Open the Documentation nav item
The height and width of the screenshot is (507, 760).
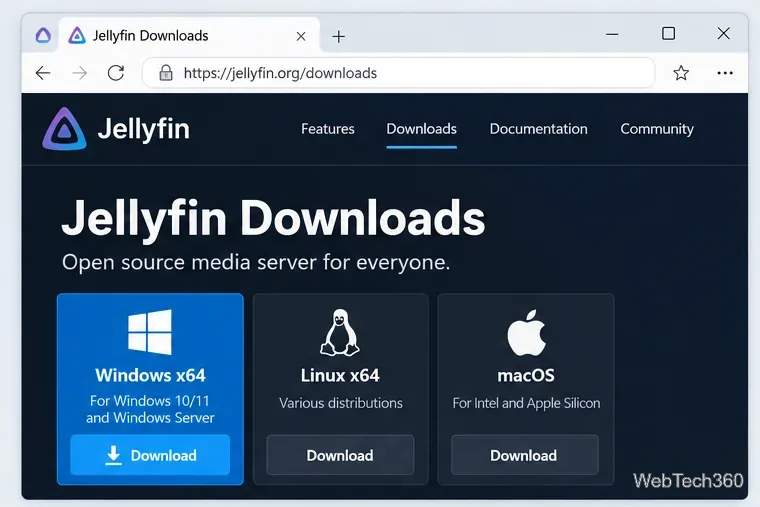tap(538, 129)
